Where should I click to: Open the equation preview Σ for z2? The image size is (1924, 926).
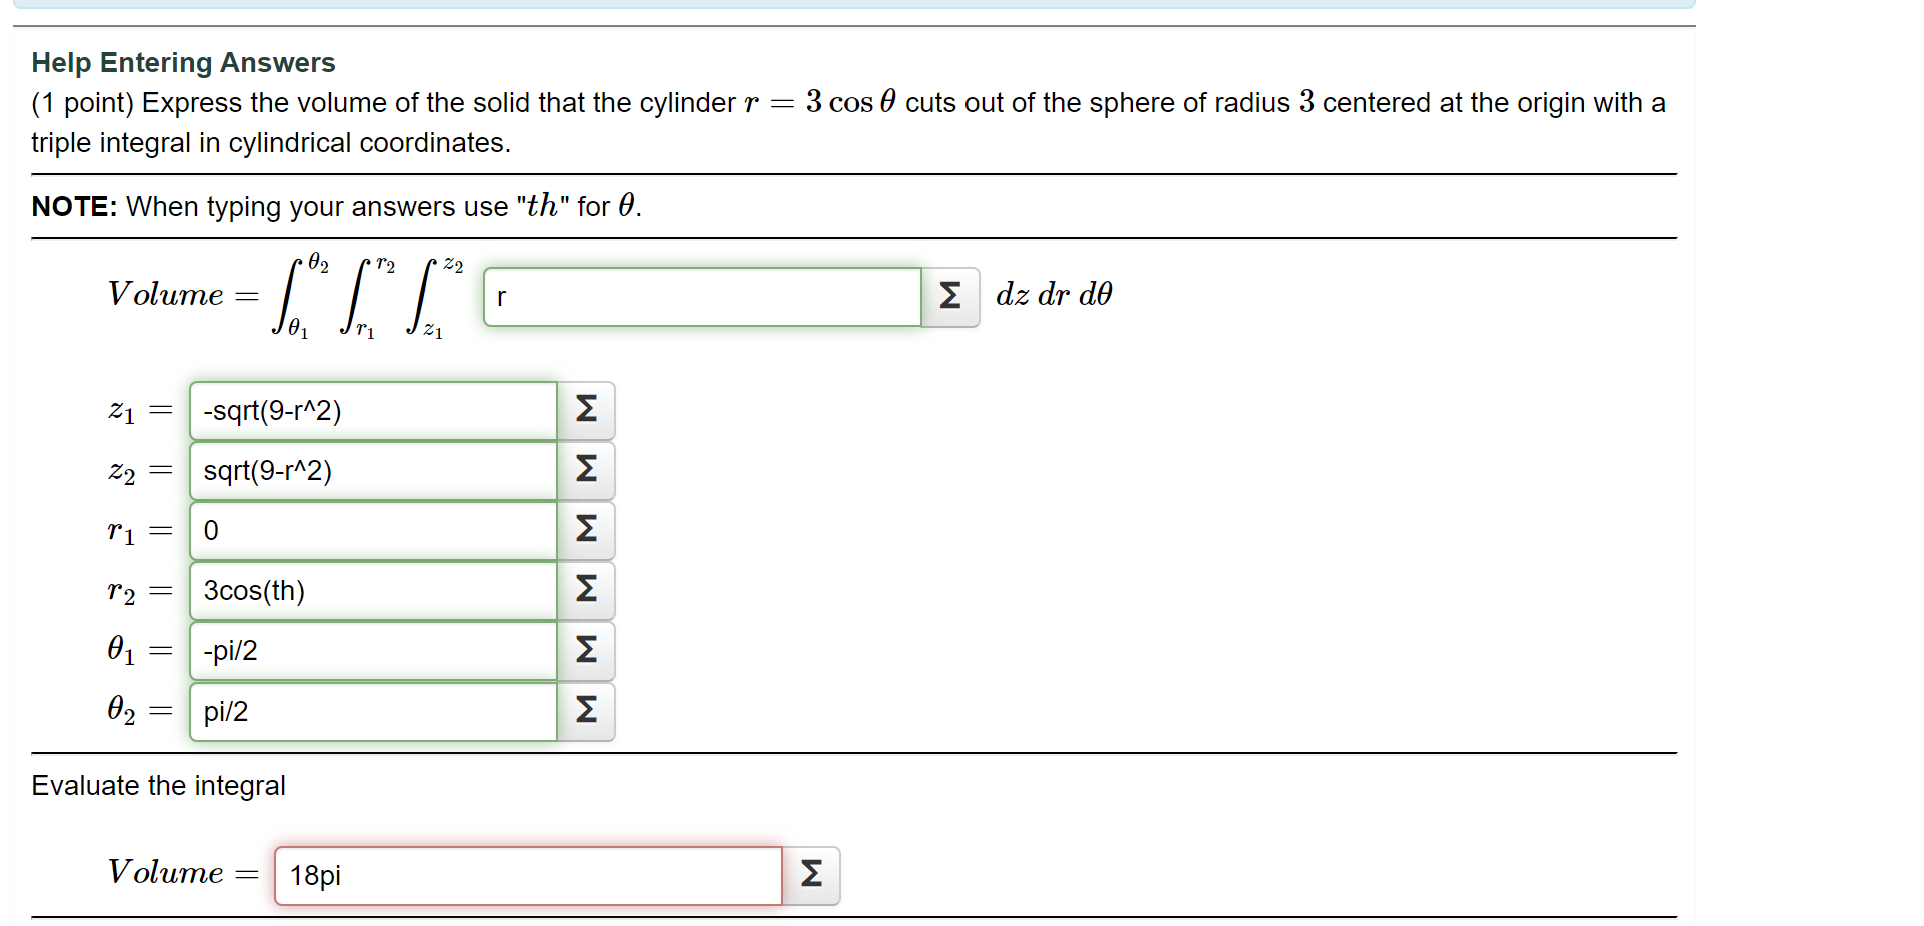click(586, 470)
